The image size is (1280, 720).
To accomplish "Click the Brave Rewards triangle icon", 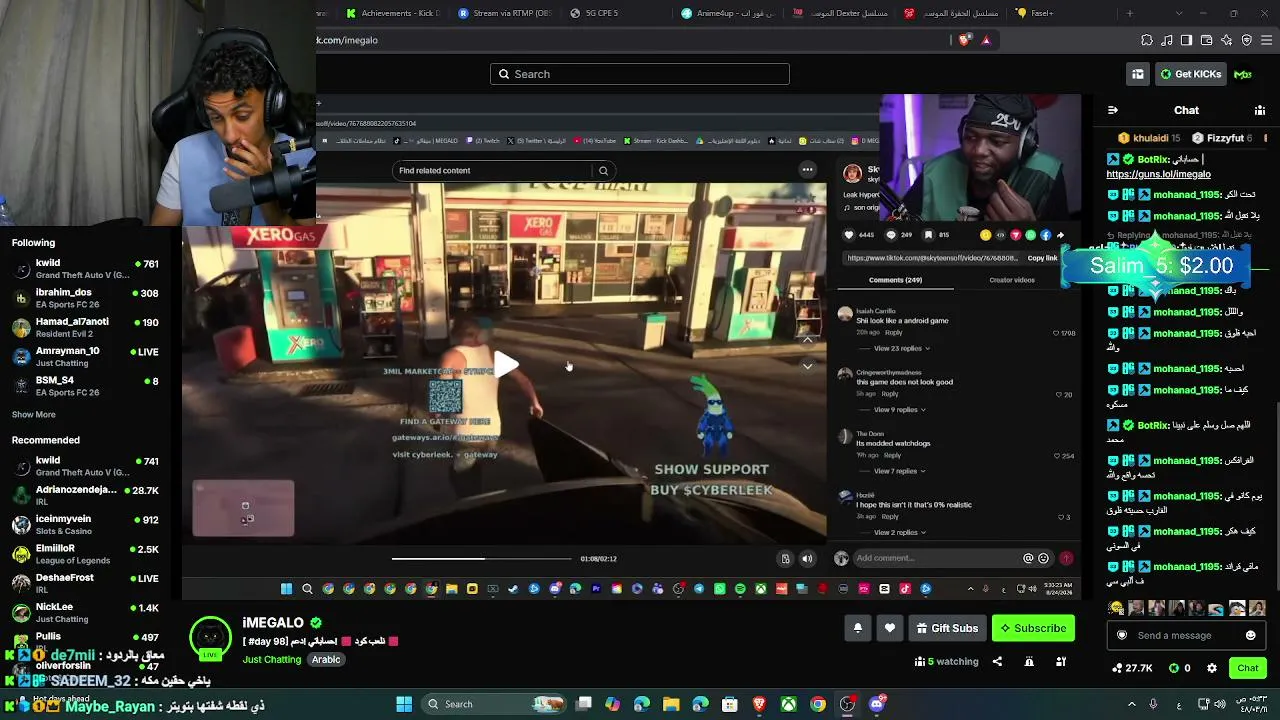I will pos(986,40).
